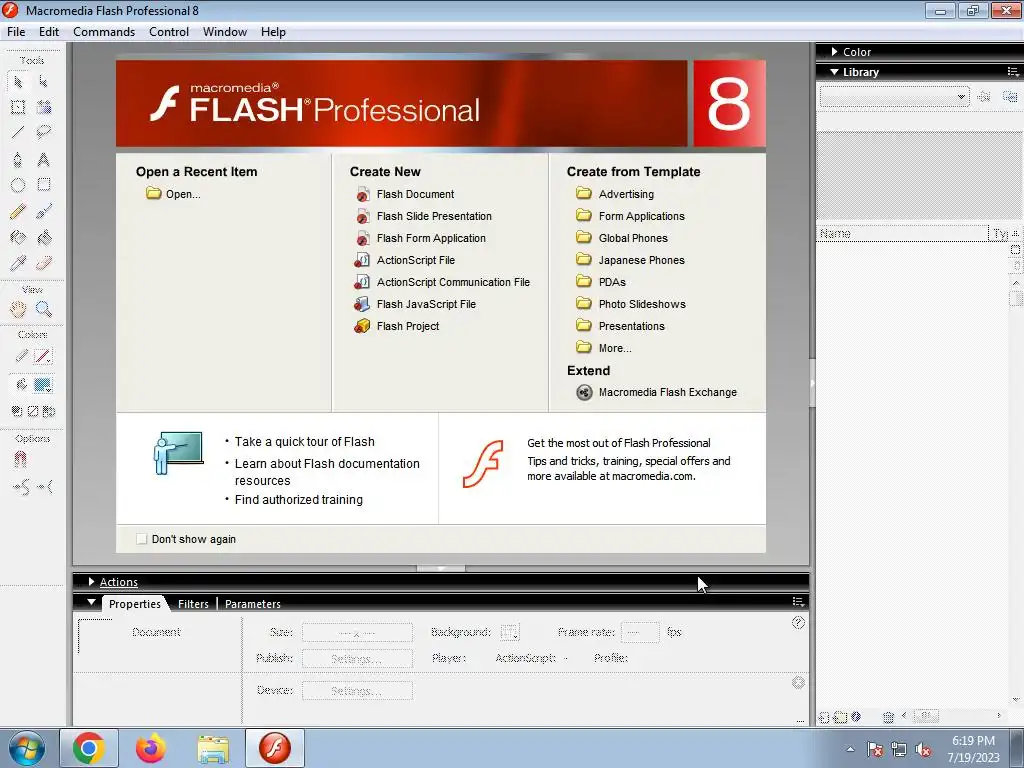Click the Library delete trash icon

click(x=888, y=716)
